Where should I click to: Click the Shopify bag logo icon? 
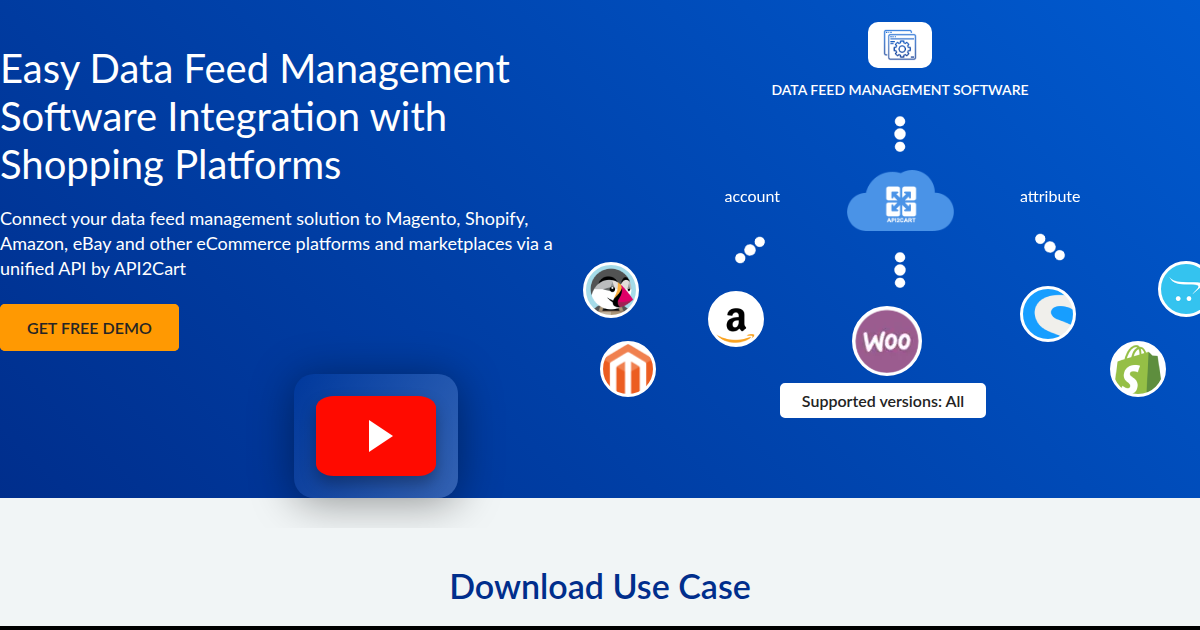pyautogui.click(x=1138, y=369)
